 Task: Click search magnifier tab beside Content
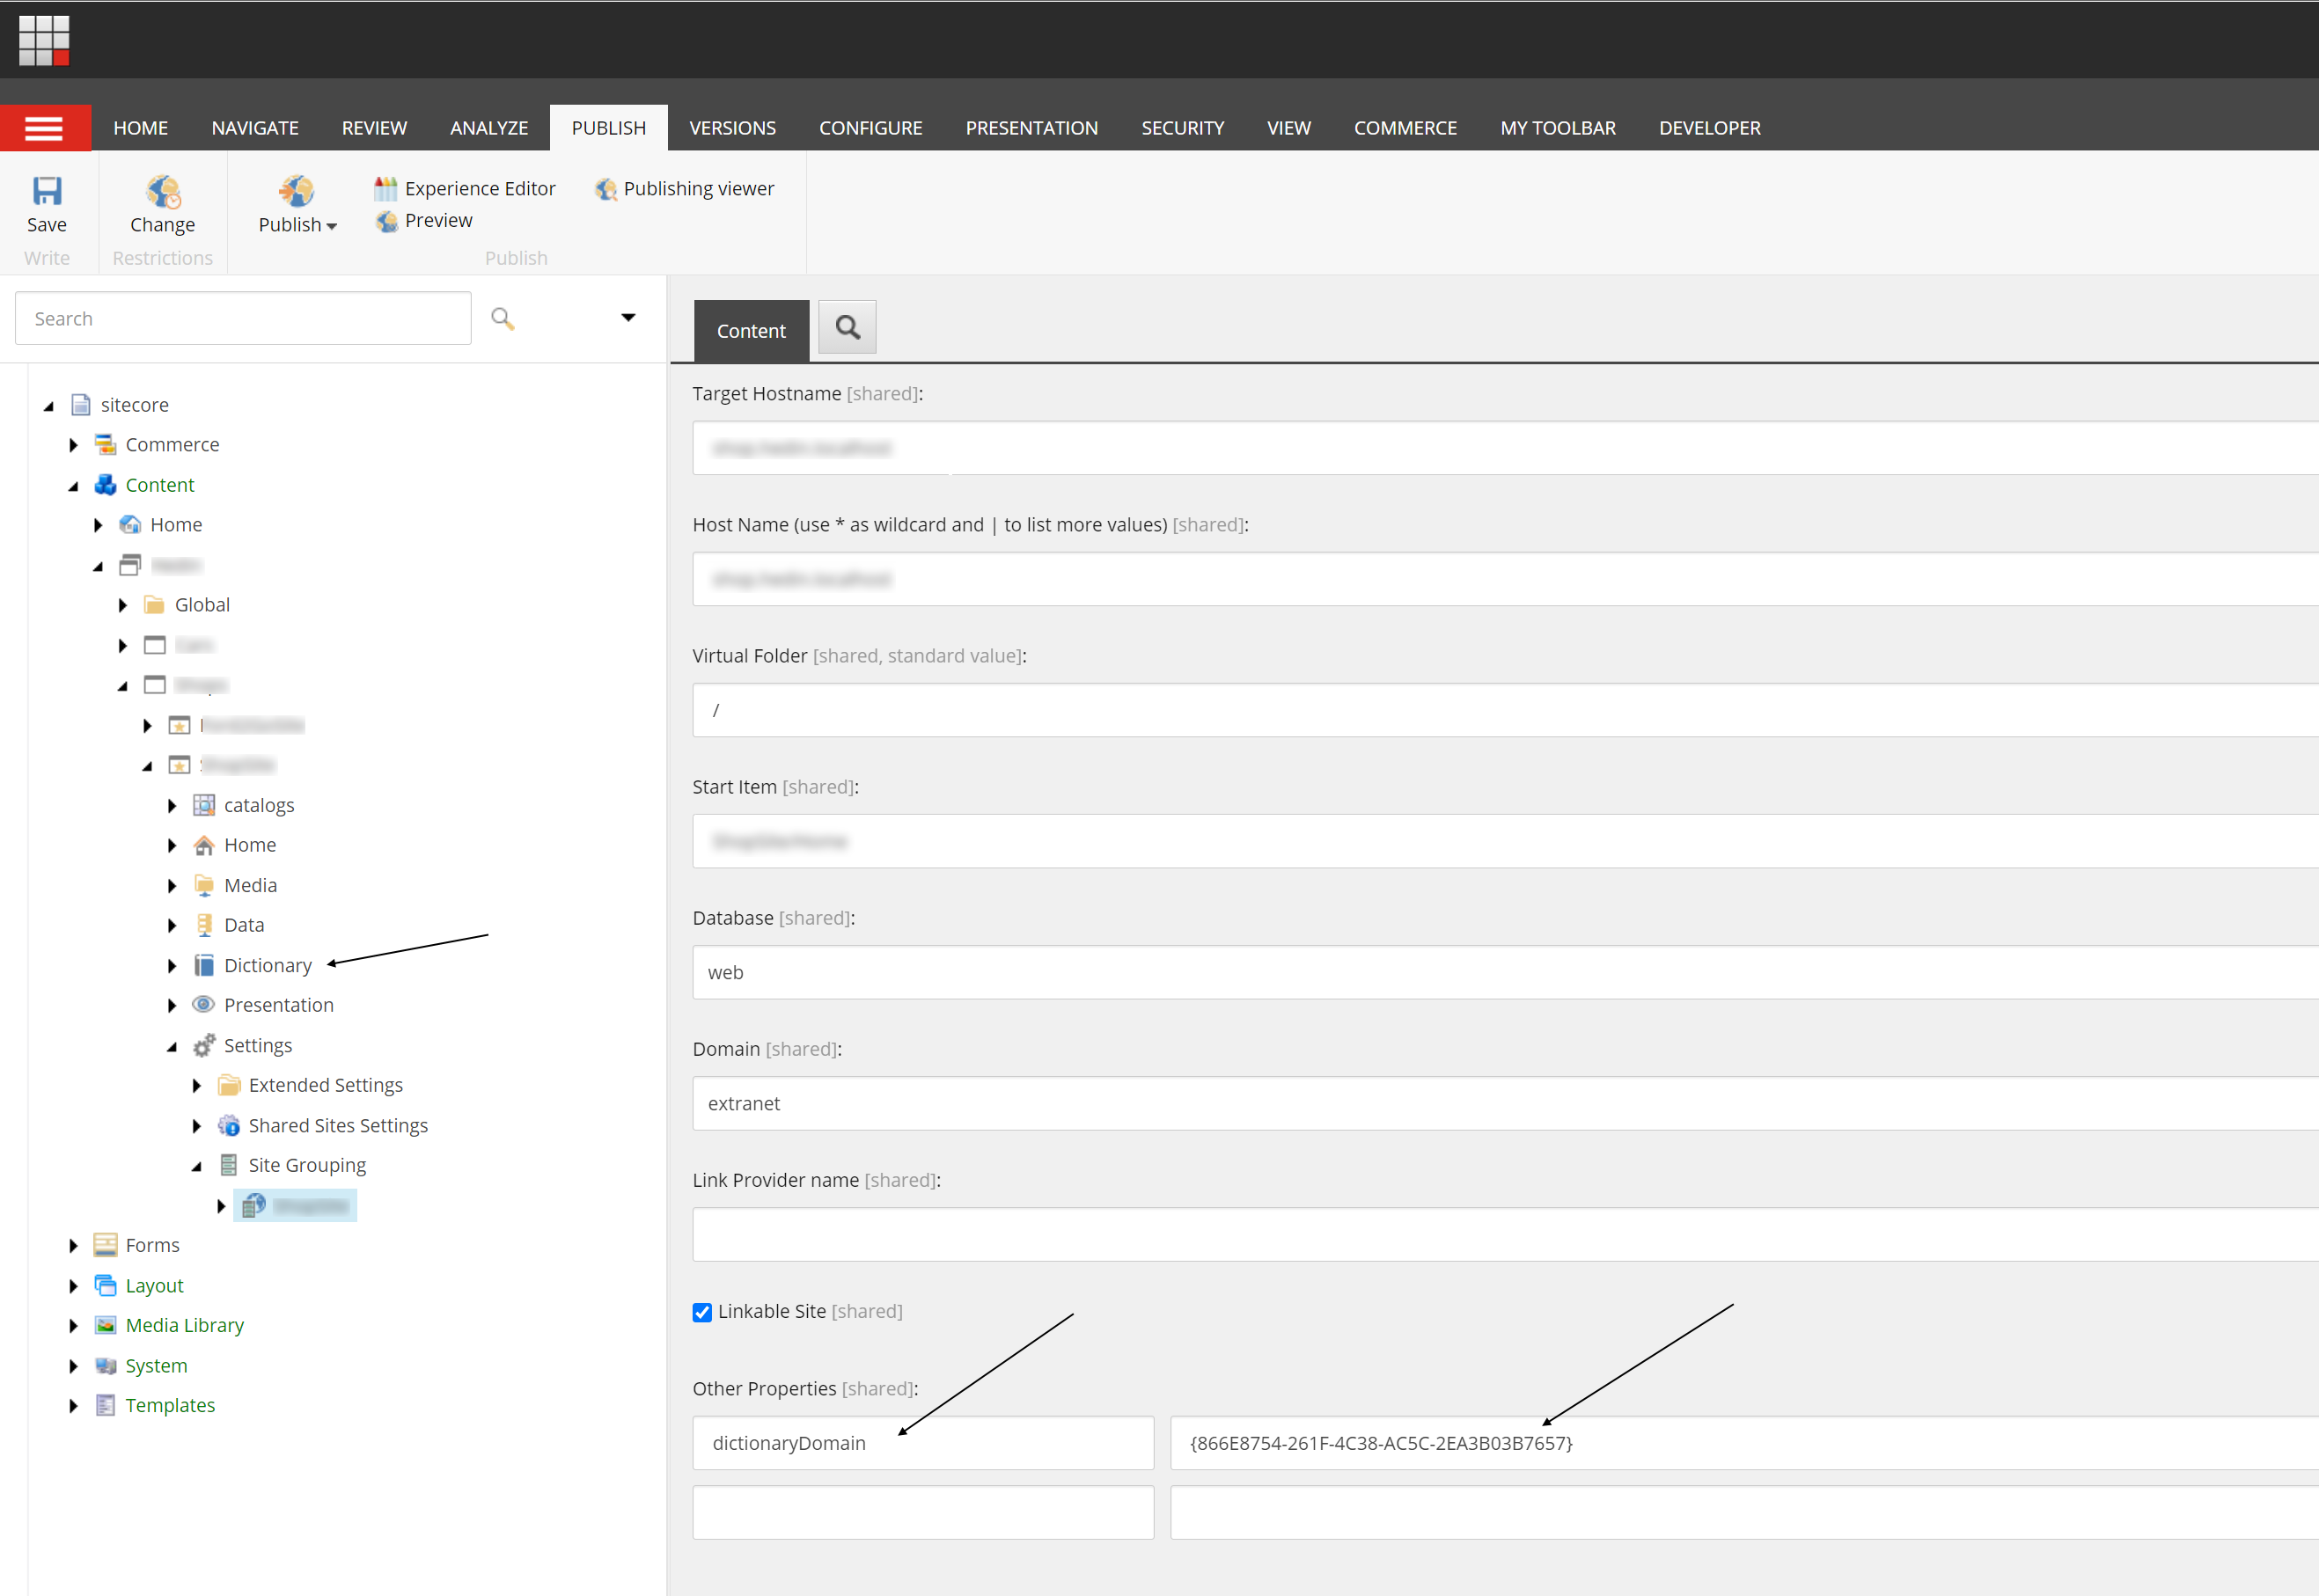[847, 327]
